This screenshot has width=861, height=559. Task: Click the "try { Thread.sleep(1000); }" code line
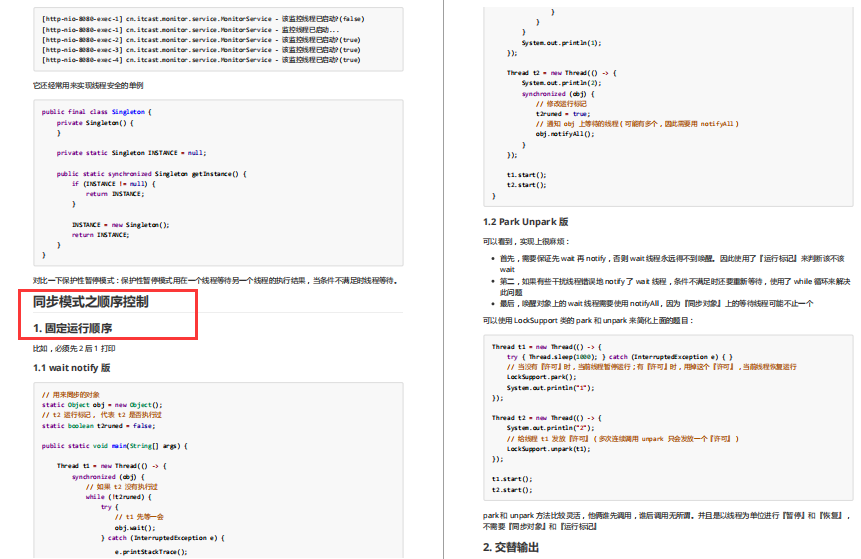pos(619,357)
